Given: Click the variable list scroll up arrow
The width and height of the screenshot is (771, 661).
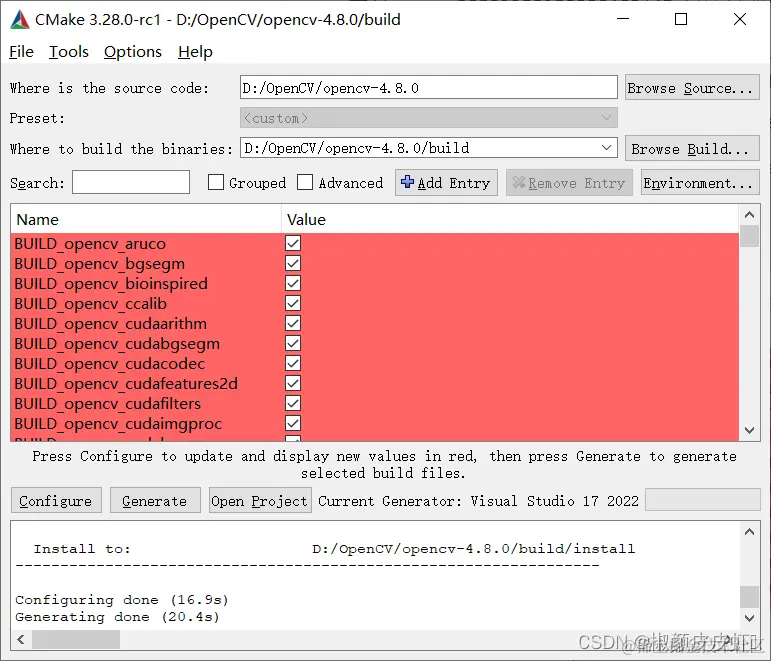Looking at the screenshot, I should coord(749,215).
